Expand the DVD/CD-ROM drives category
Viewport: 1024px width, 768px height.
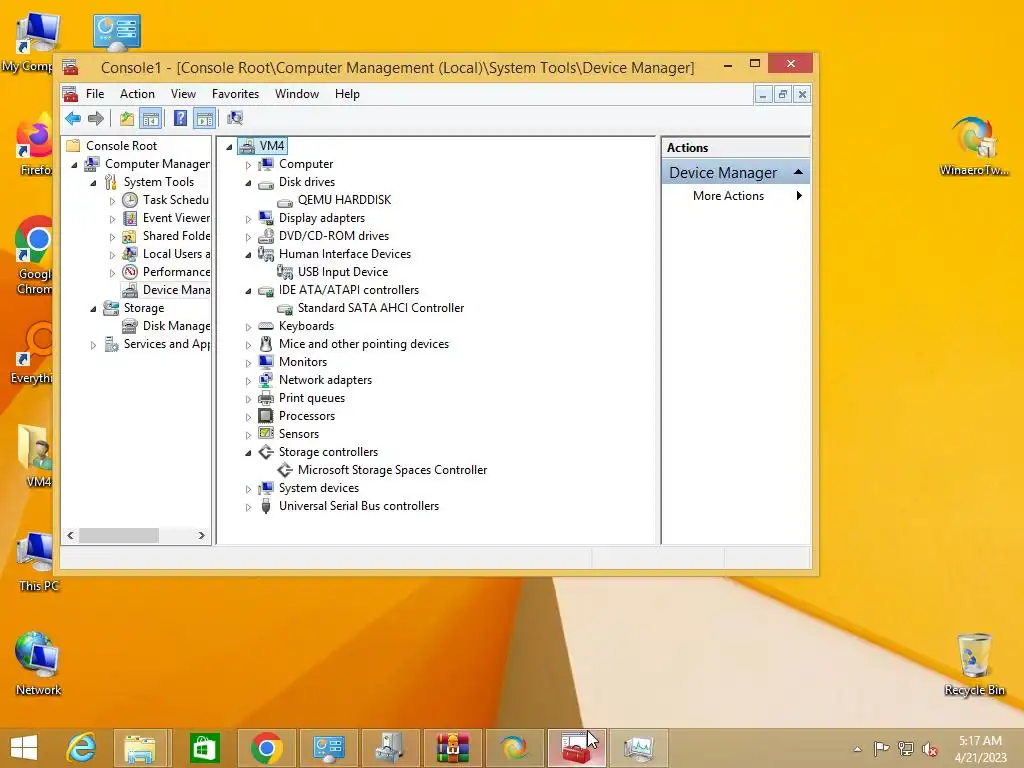[248, 237]
